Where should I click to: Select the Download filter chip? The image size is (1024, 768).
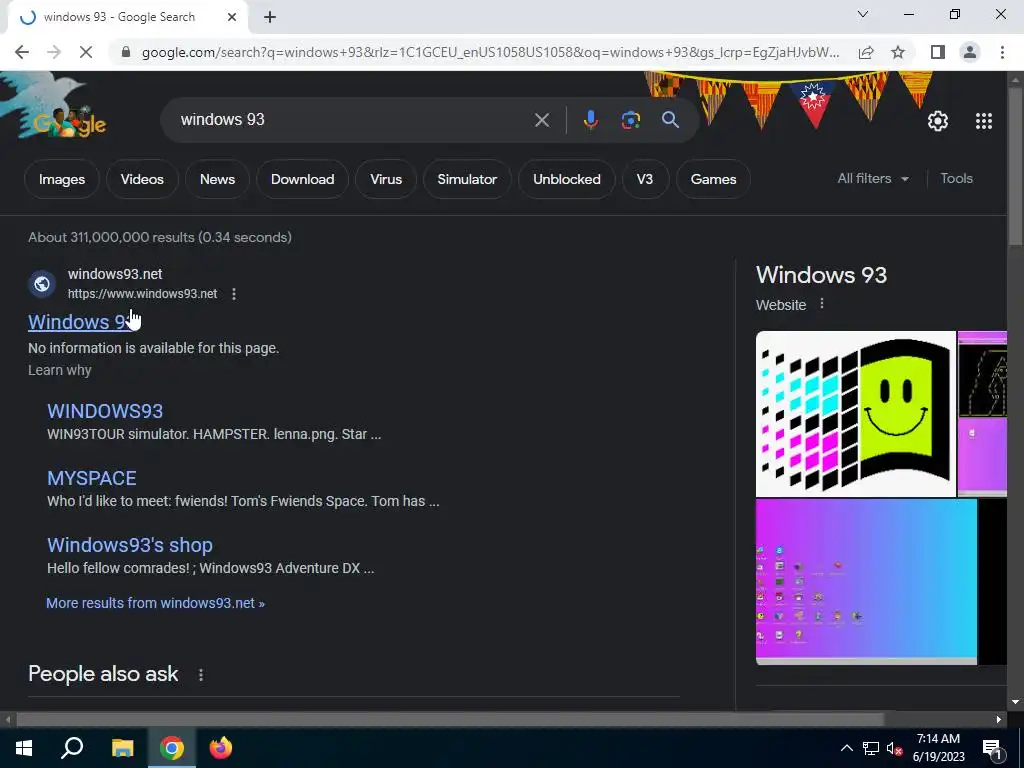point(302,179)
